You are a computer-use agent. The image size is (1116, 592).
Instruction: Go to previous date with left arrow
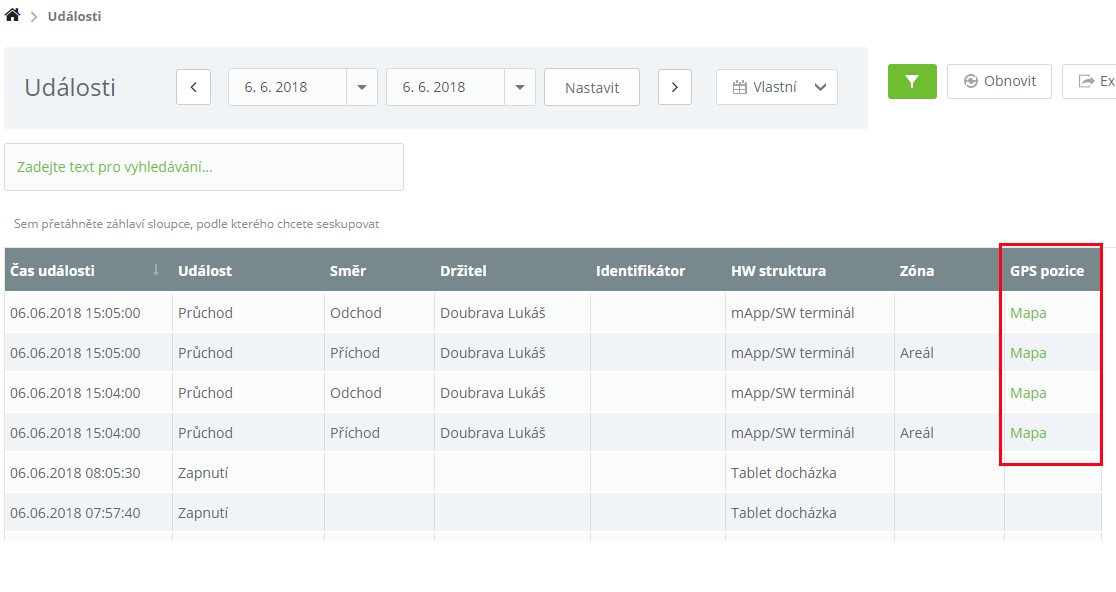click(193, 87)
